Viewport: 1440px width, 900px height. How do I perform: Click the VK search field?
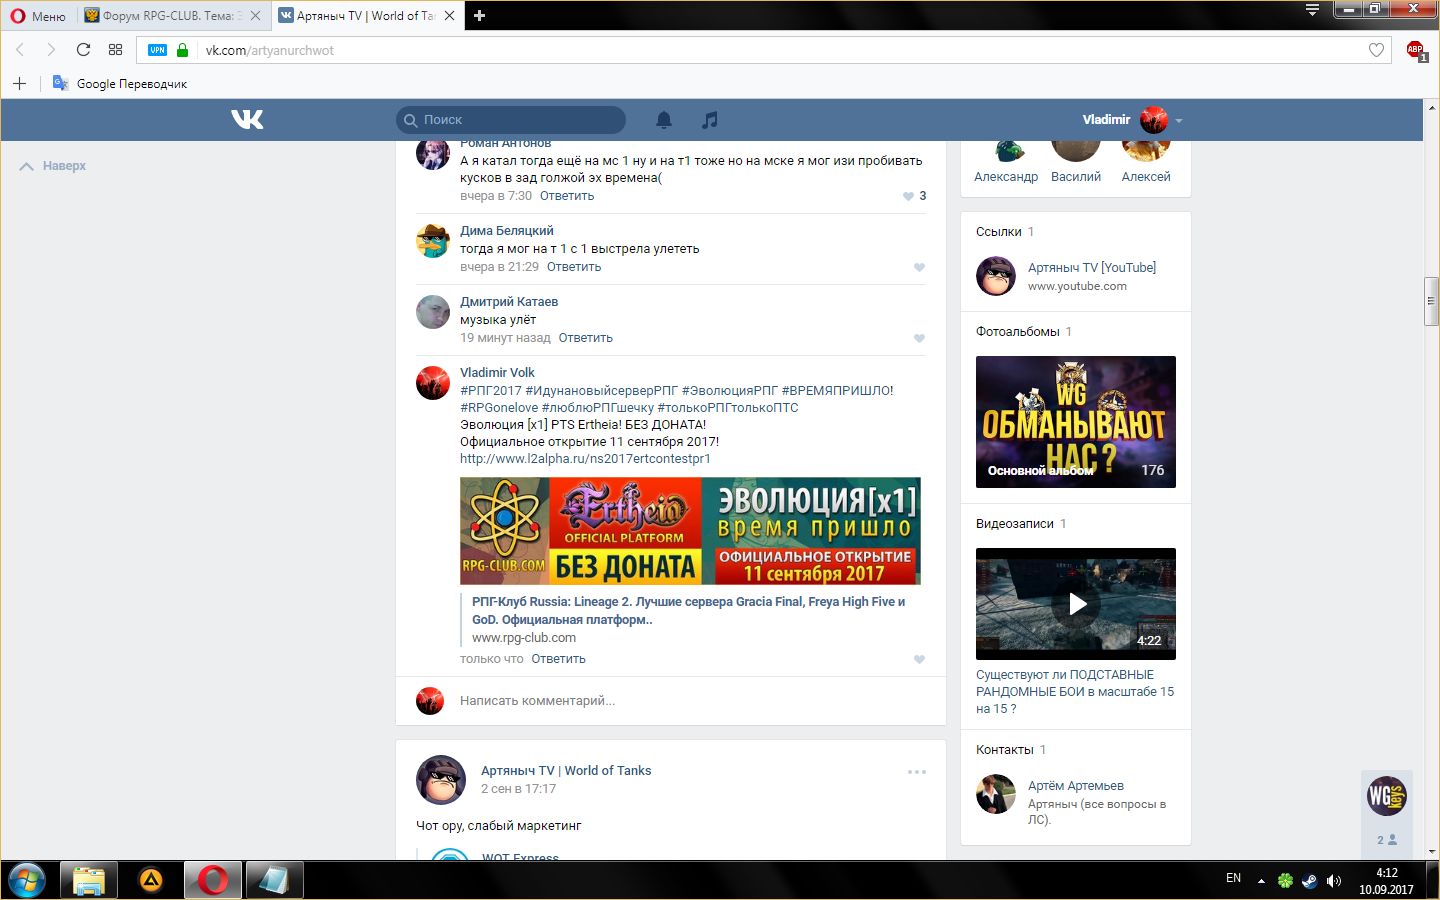point(511,120)
